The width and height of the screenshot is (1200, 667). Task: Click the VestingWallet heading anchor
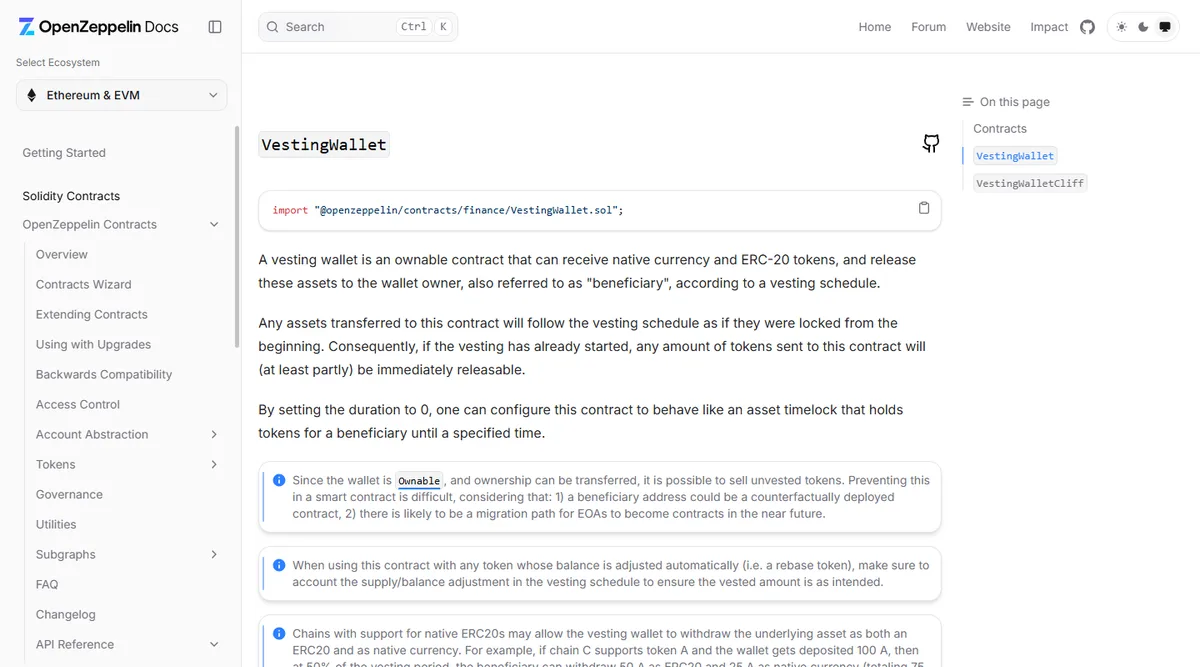click(324, 145)
